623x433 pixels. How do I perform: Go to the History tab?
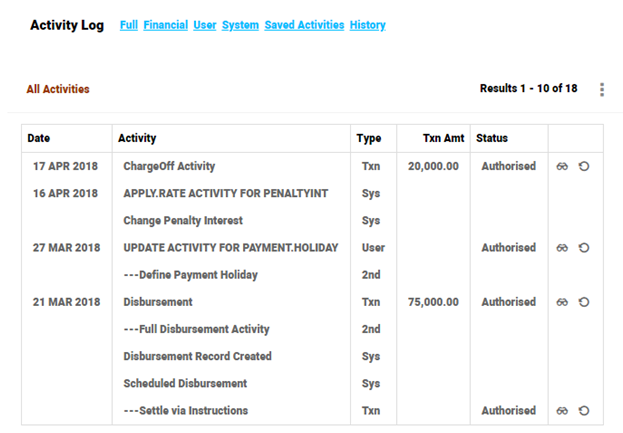(x=367, y=25)
